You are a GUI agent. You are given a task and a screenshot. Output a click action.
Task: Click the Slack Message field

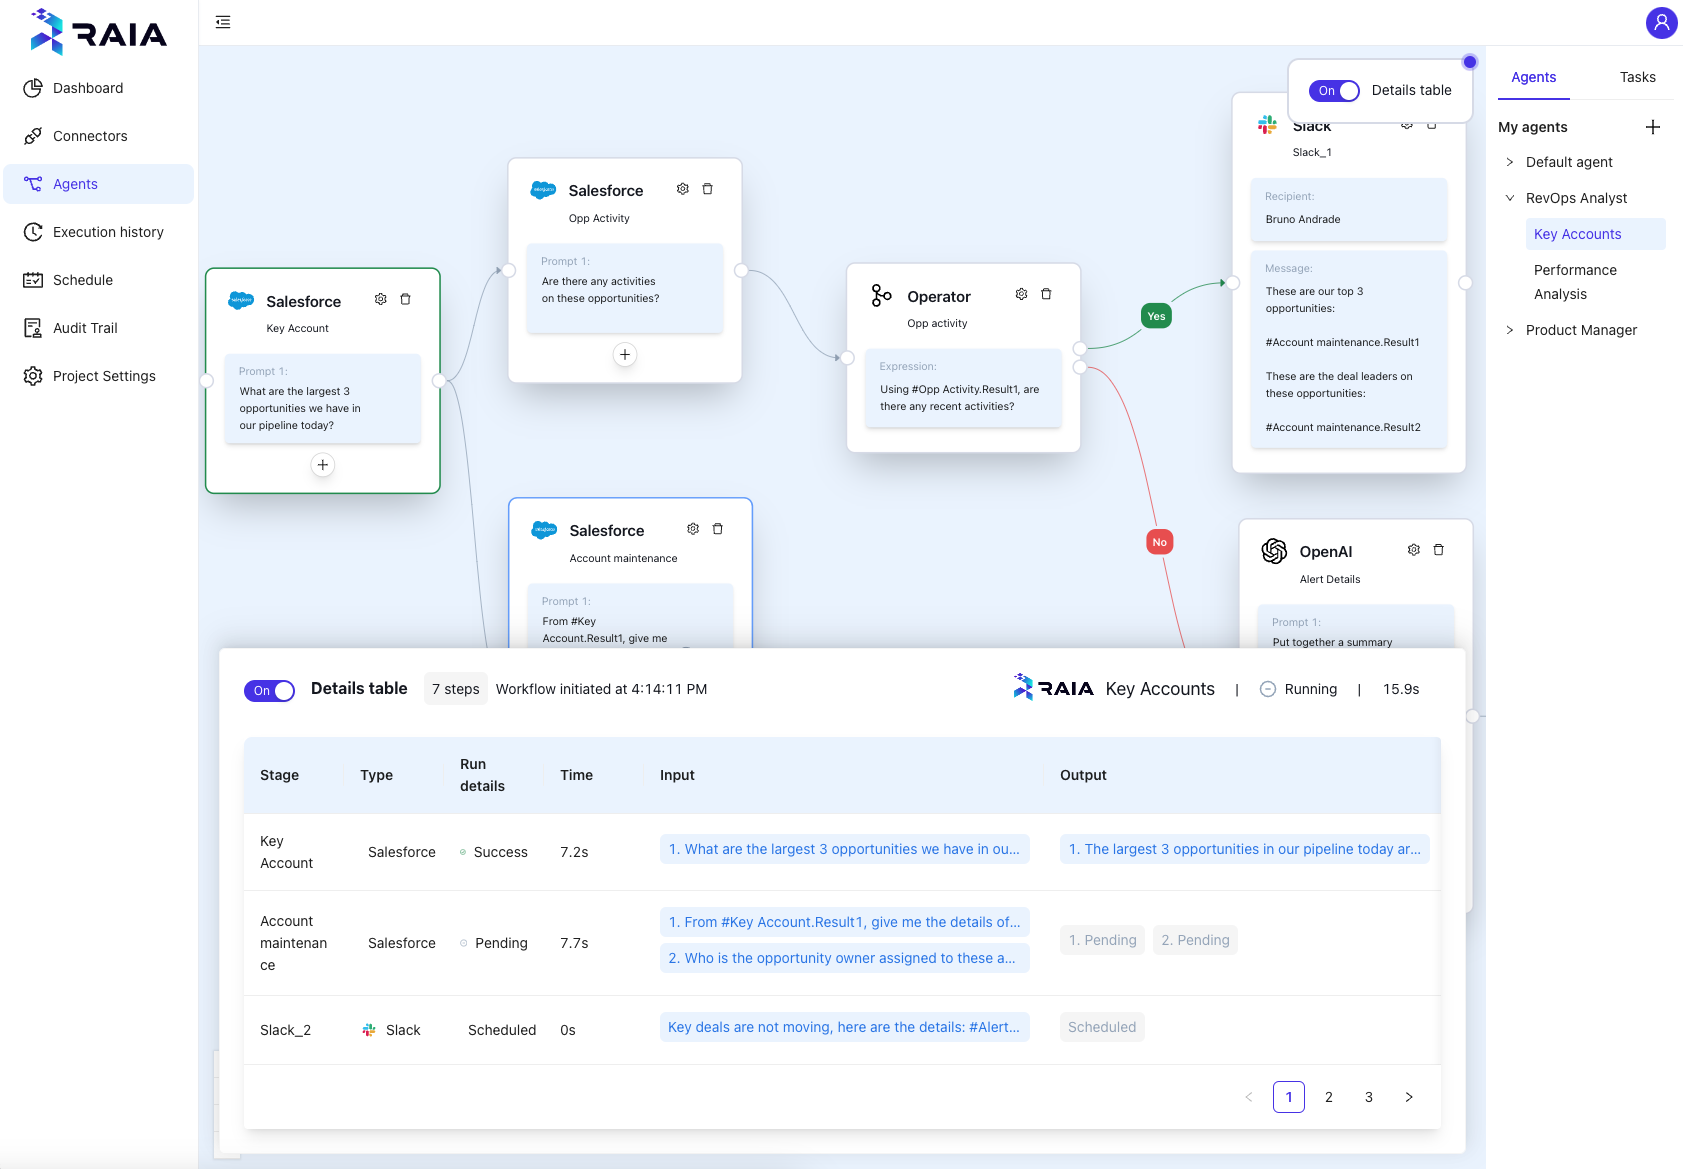coord(1349,348)
